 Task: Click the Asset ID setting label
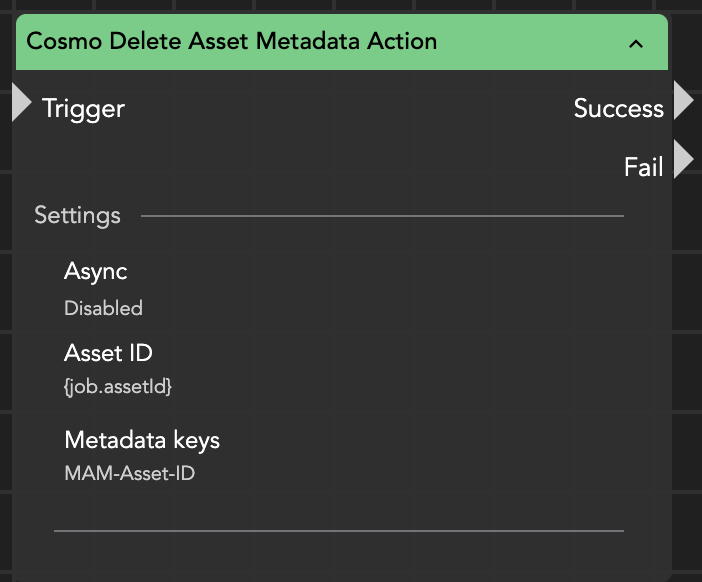click(108, 353)
